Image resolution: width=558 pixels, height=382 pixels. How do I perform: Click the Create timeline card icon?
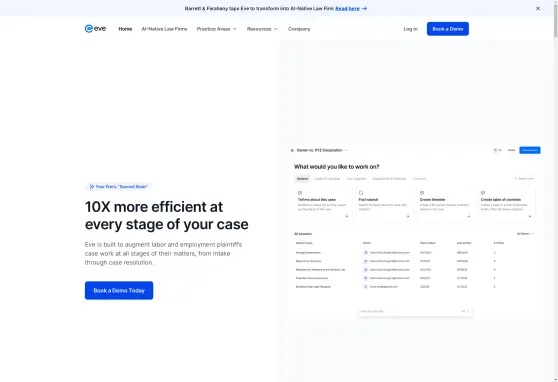point(422,193)
